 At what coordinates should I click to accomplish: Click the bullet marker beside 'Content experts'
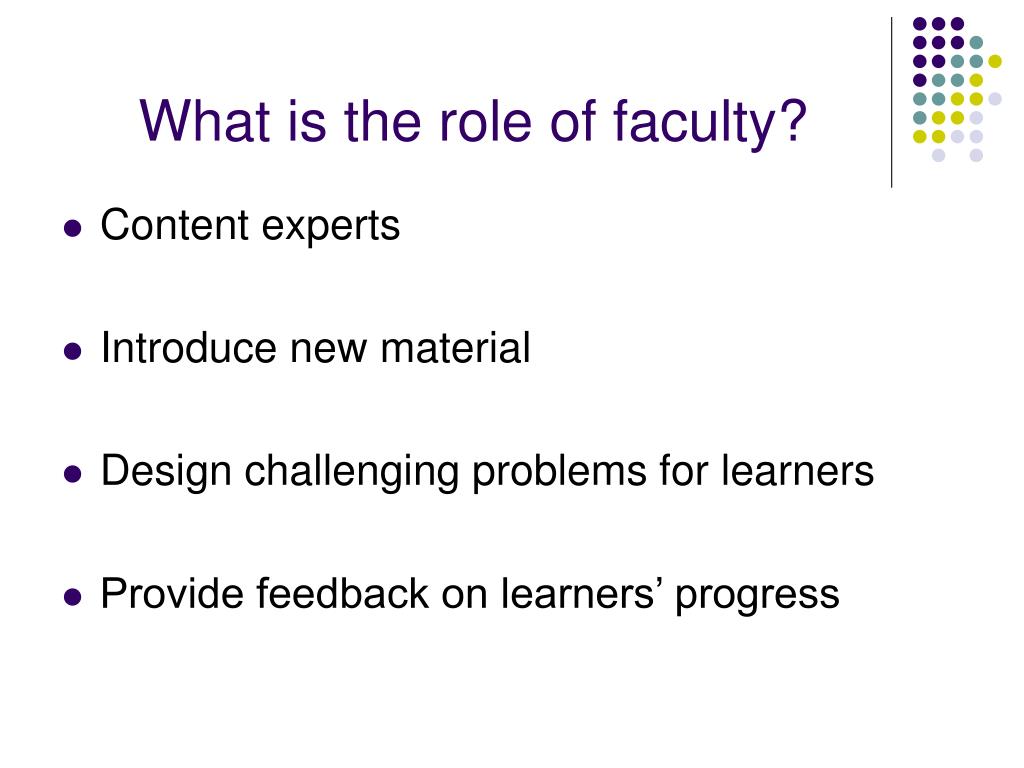click(x=72, y=229)
